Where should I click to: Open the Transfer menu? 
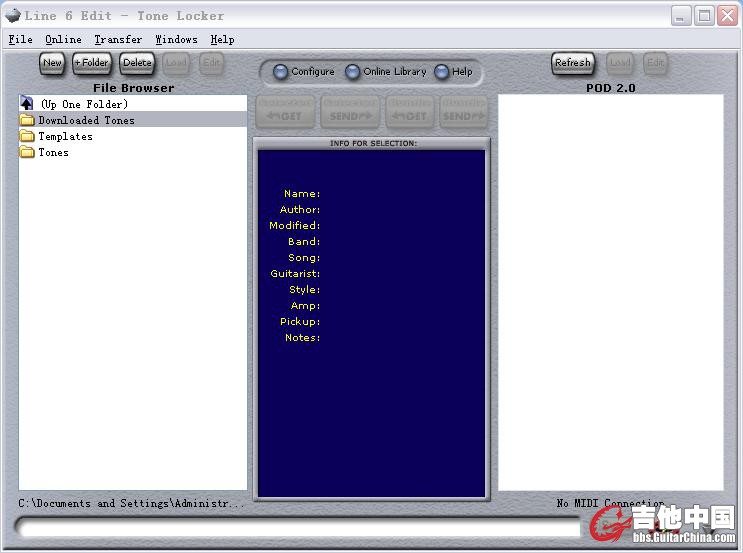pos(118,40)
